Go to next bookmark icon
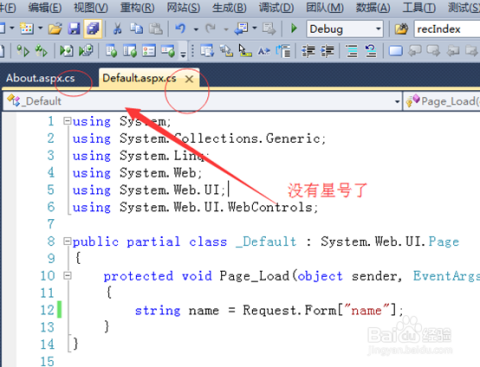The width and height of the screenshot is (480, 367). pos(433,51)
